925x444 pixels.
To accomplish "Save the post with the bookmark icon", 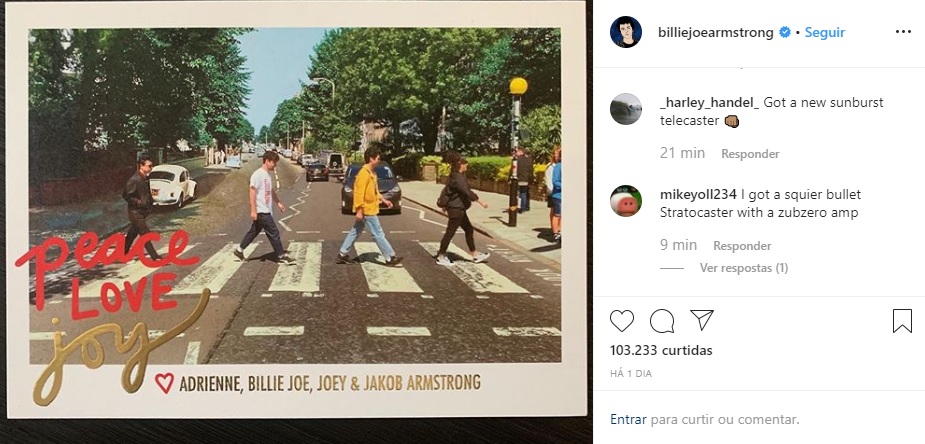I will click(x=902, y=321).
